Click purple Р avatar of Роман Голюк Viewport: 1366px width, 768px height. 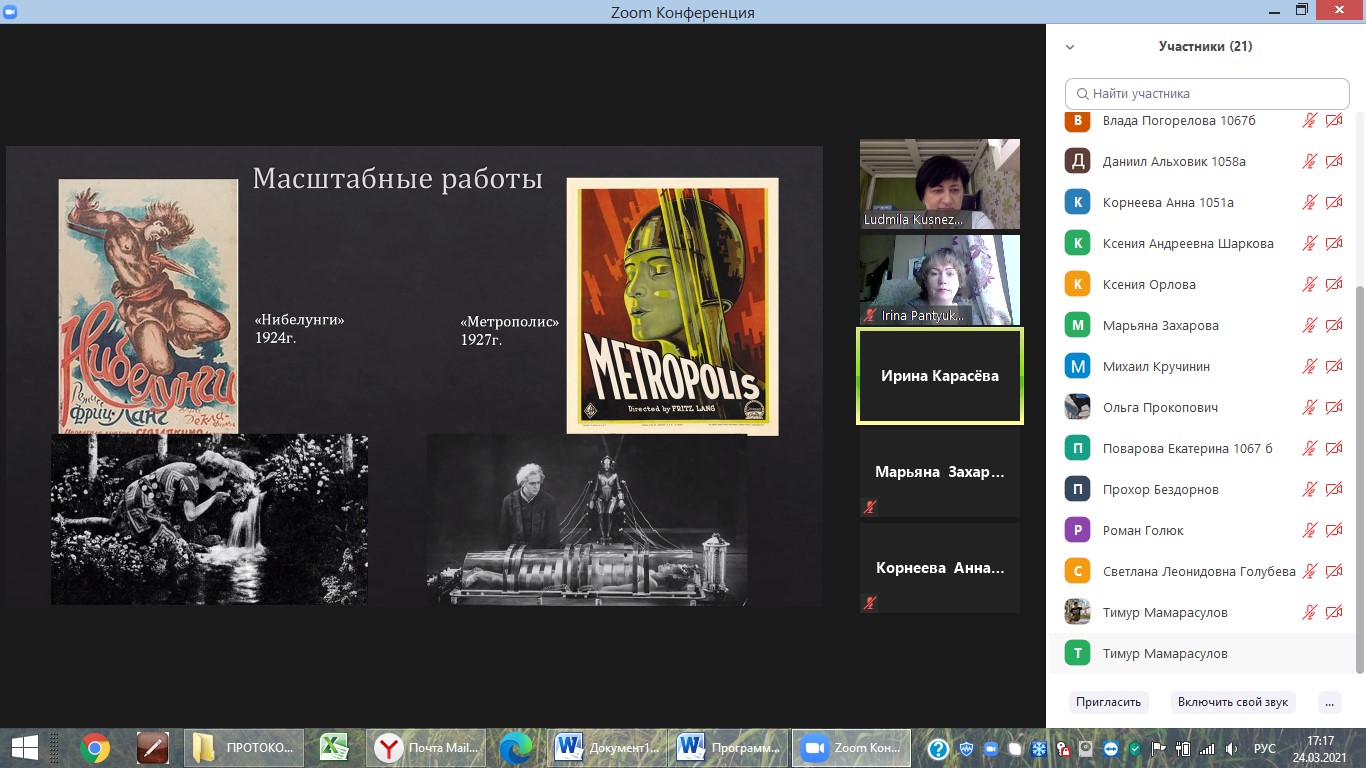[x=1077, y=530]
